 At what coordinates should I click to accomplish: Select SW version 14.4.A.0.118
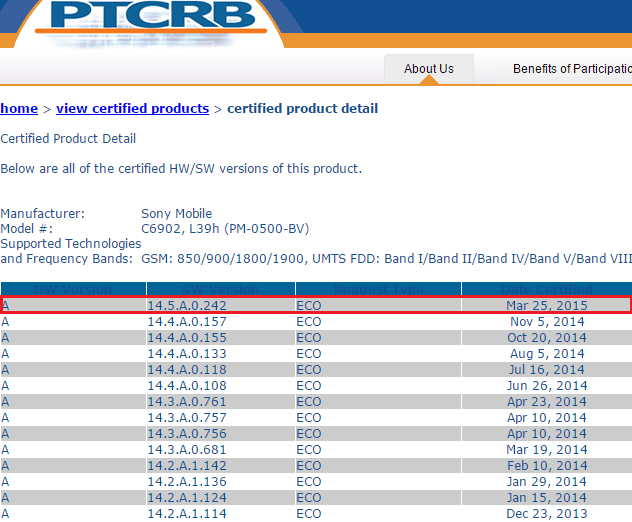click(187, 370)
